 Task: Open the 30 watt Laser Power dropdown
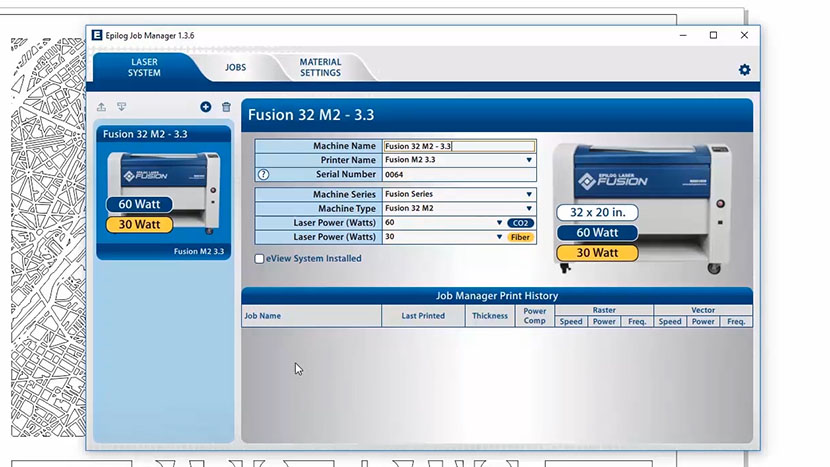(x=498, y=237)
